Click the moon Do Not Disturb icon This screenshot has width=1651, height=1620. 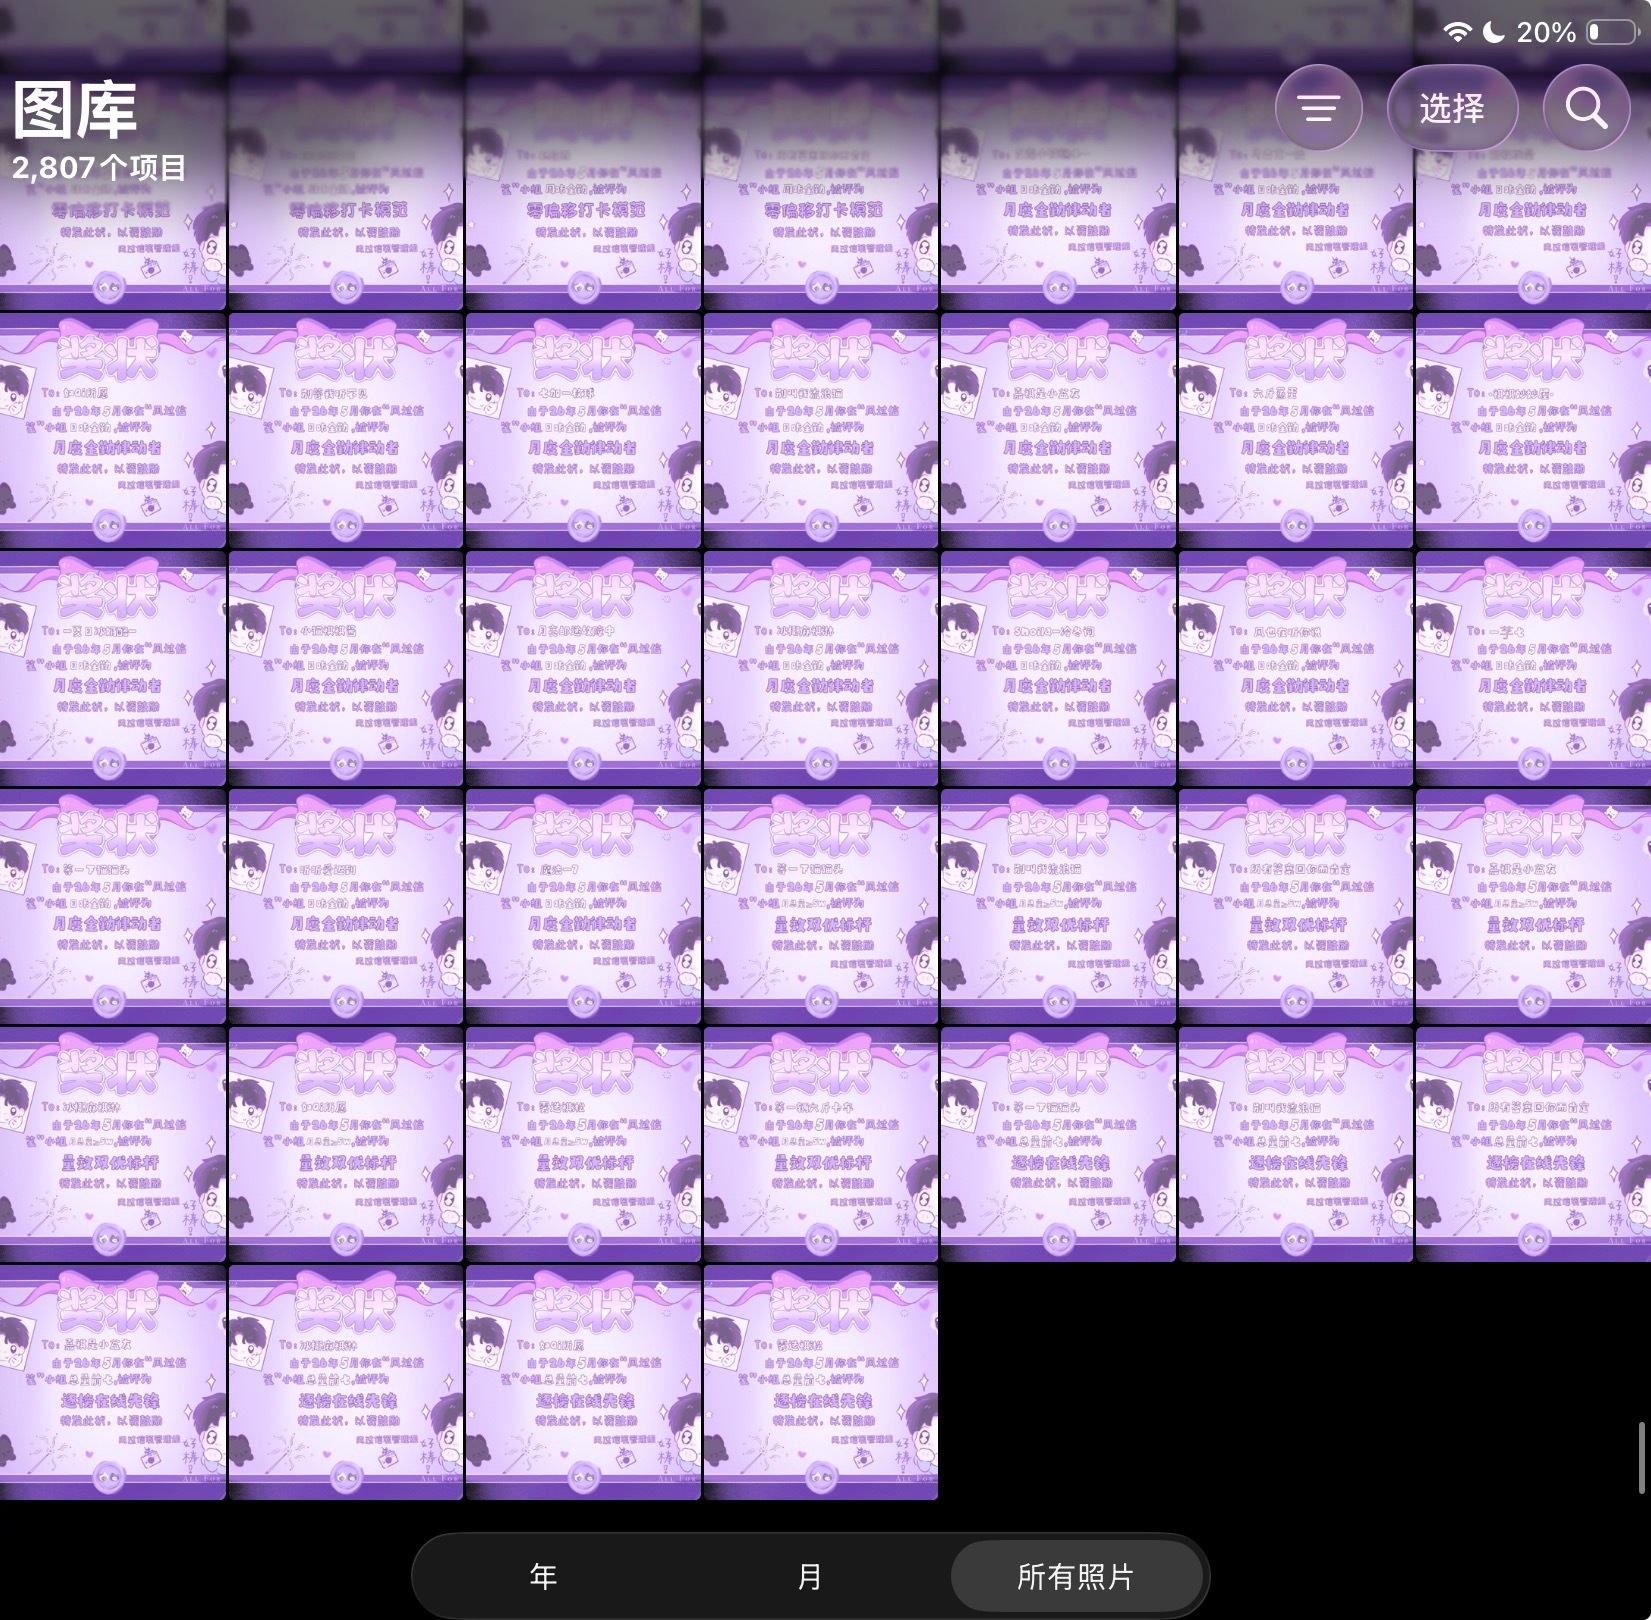1493,32
